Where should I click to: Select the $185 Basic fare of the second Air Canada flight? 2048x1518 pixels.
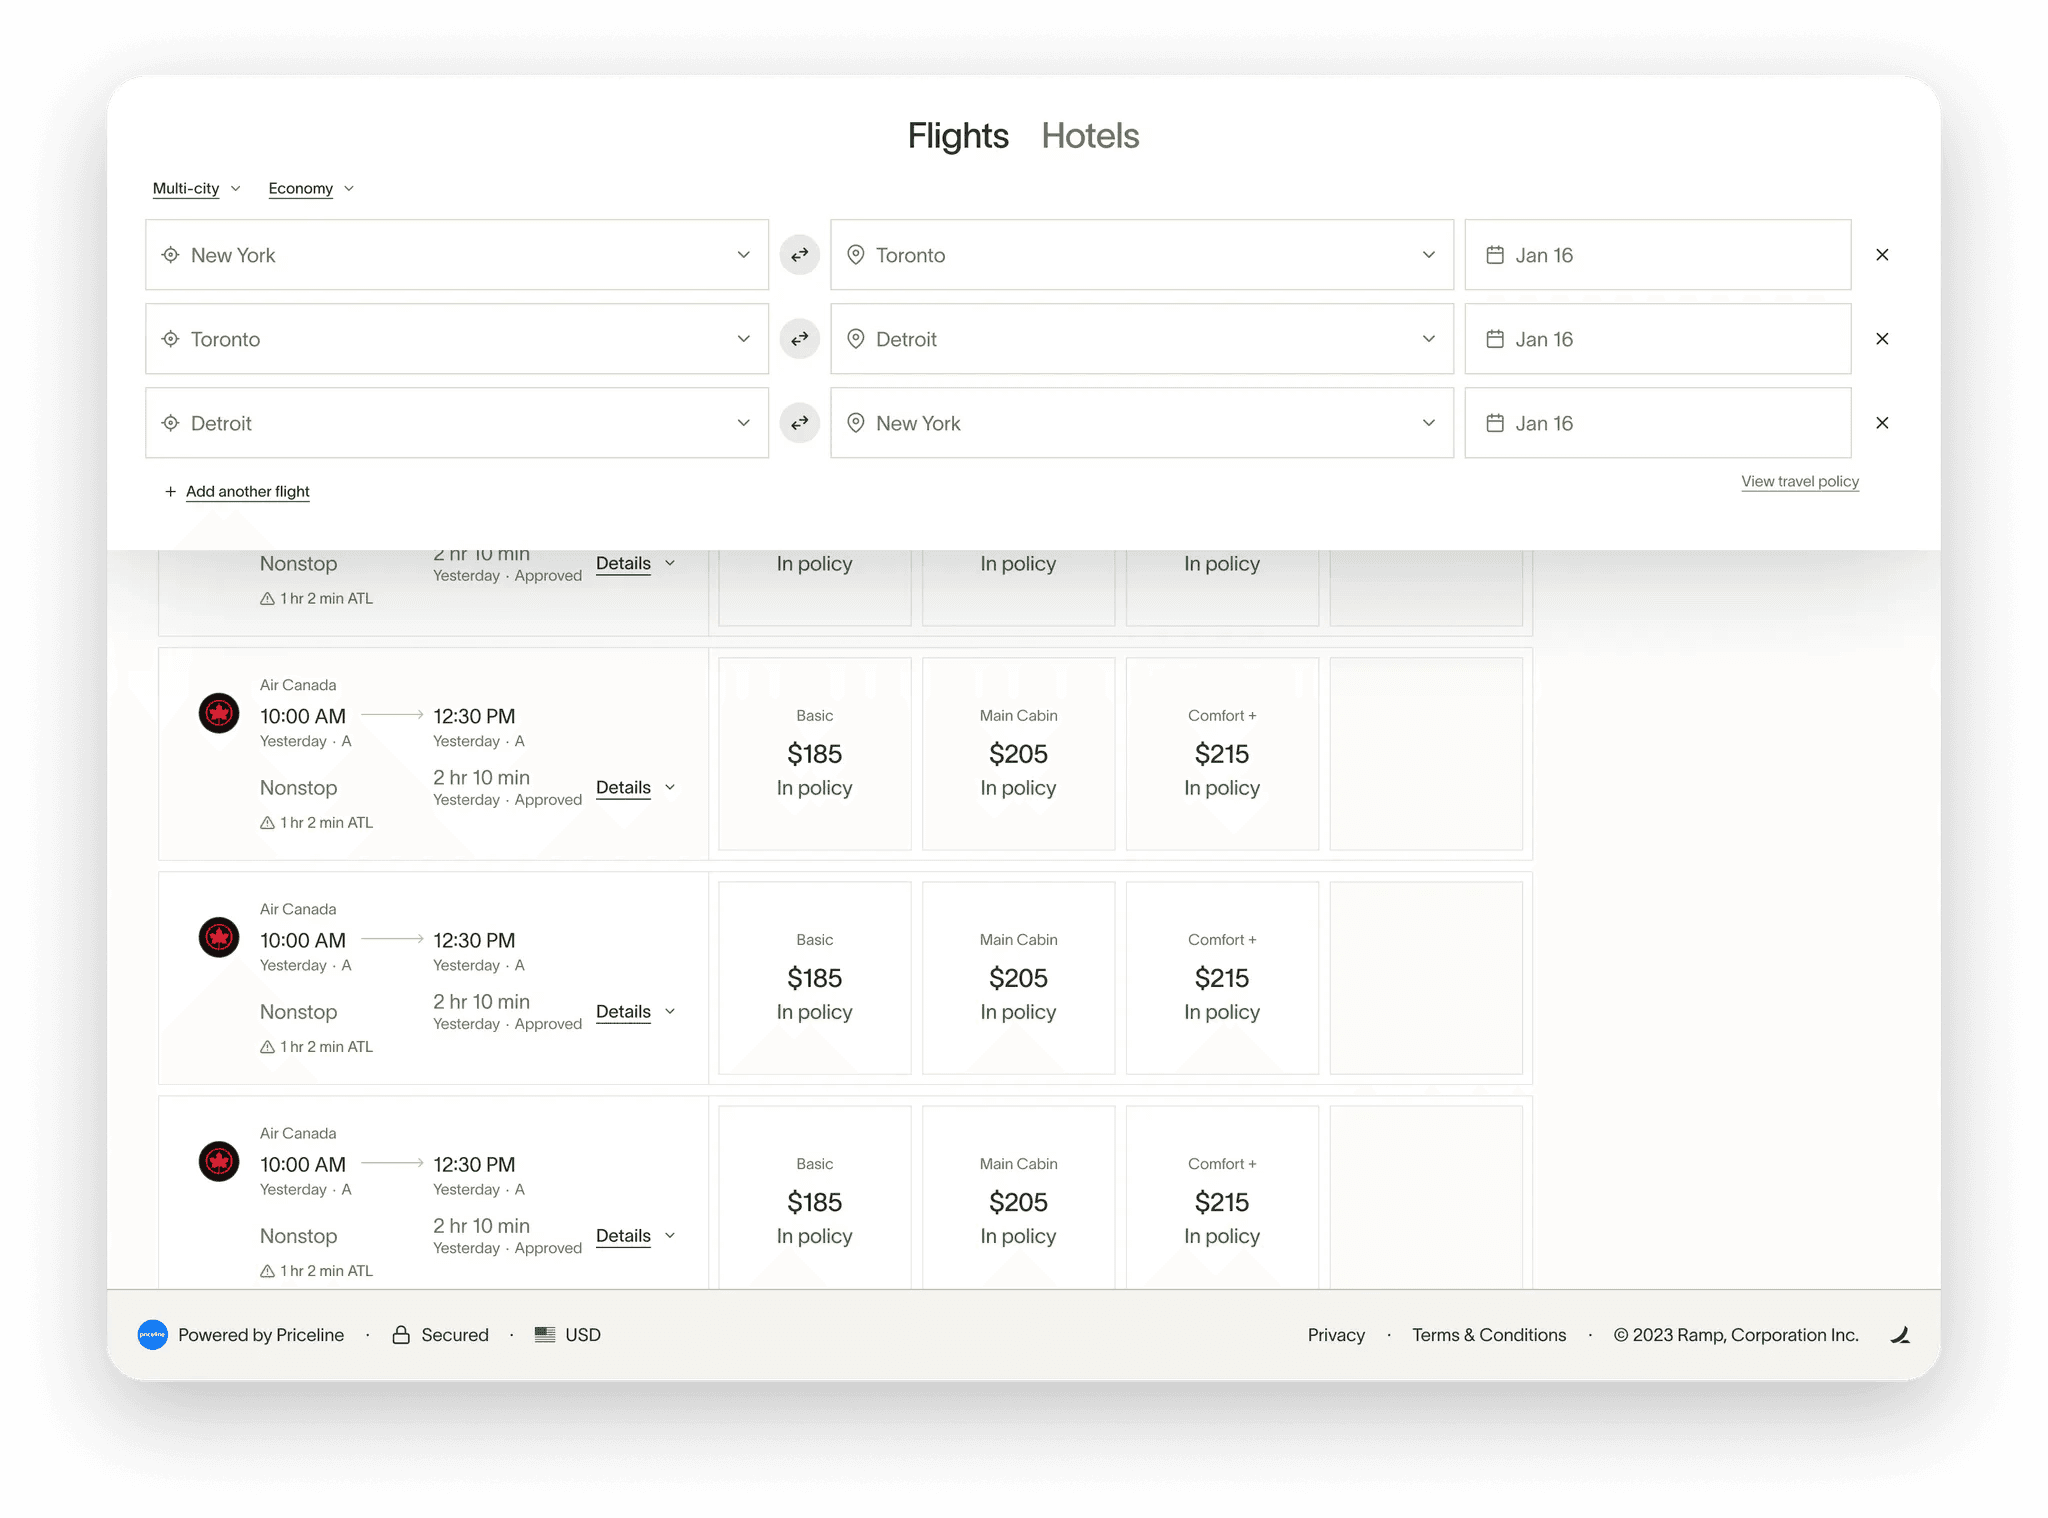[x=814, y=977]
